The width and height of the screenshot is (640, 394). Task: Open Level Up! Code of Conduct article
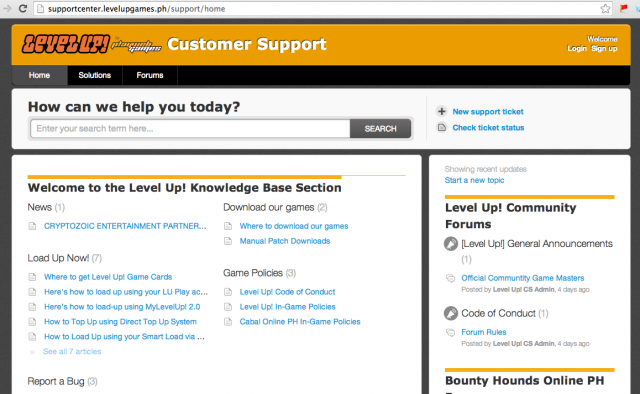[287, 292]
